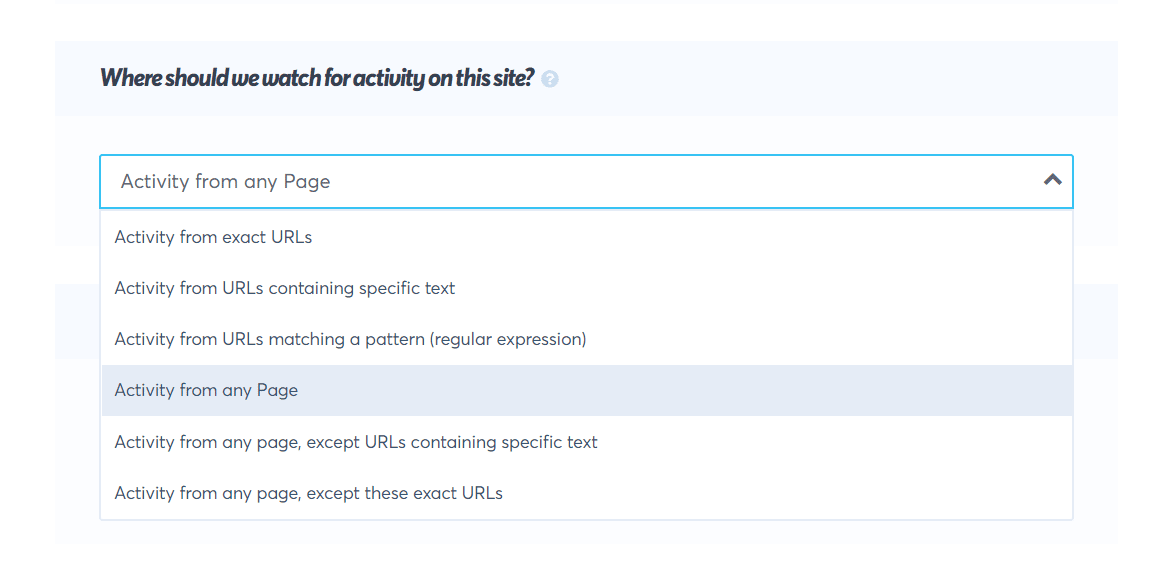
Task: Select 'Activity from exact URLs'
Action: 213,237
